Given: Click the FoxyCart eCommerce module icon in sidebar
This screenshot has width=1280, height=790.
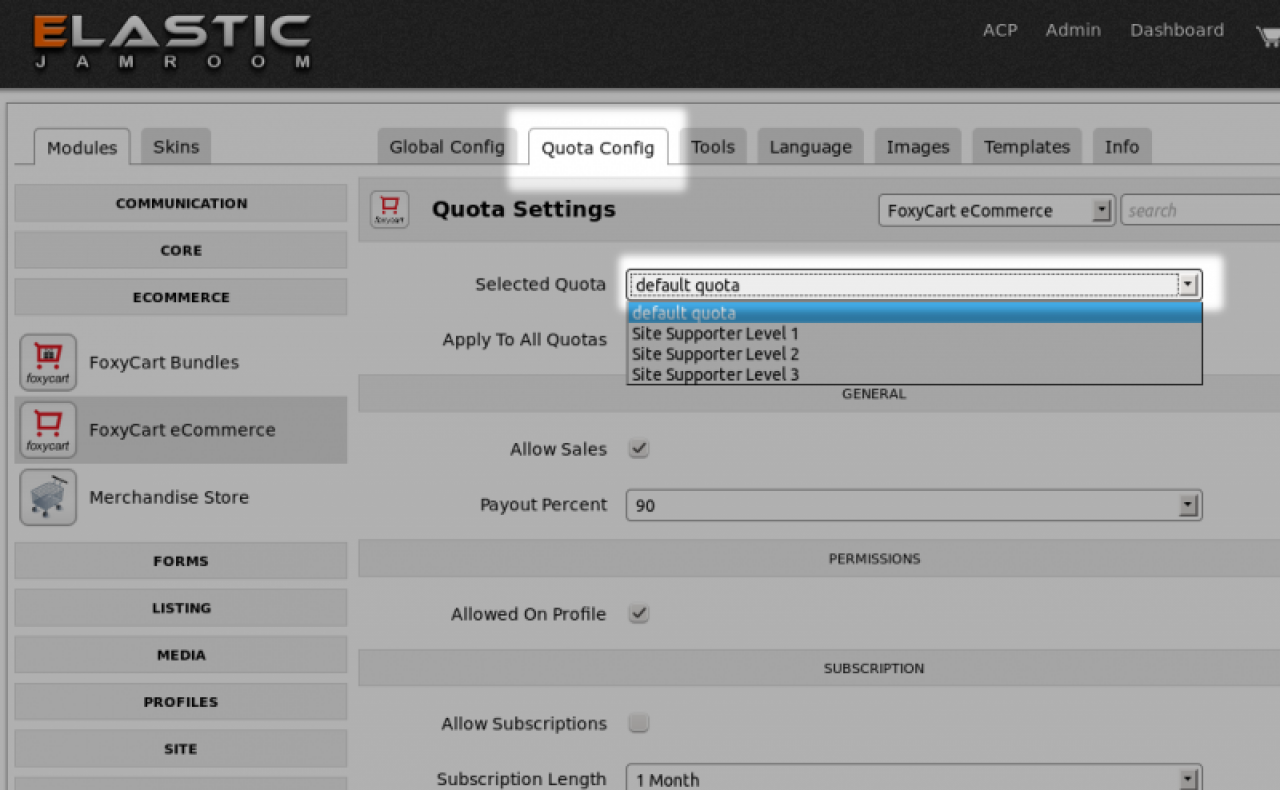Looking at the screenshot, I should tap(48, 430).
